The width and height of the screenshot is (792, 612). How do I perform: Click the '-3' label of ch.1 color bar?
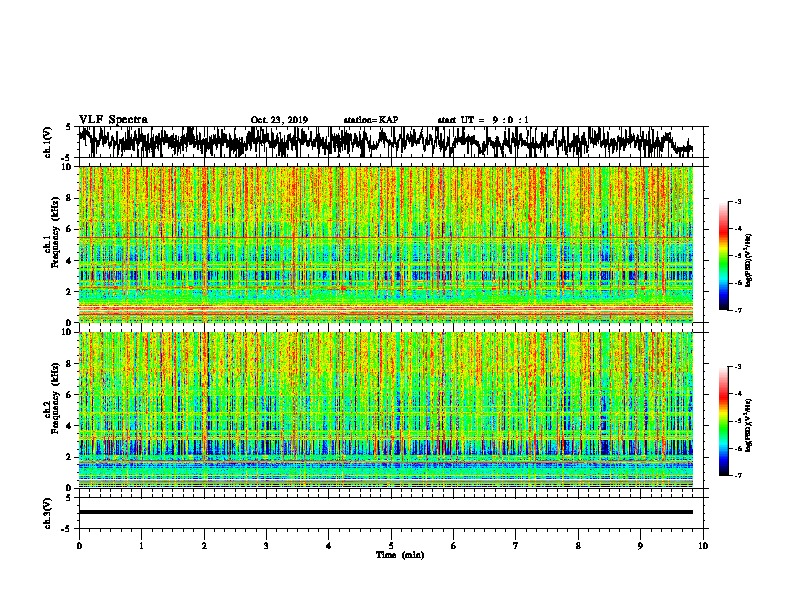click(737, 201)
